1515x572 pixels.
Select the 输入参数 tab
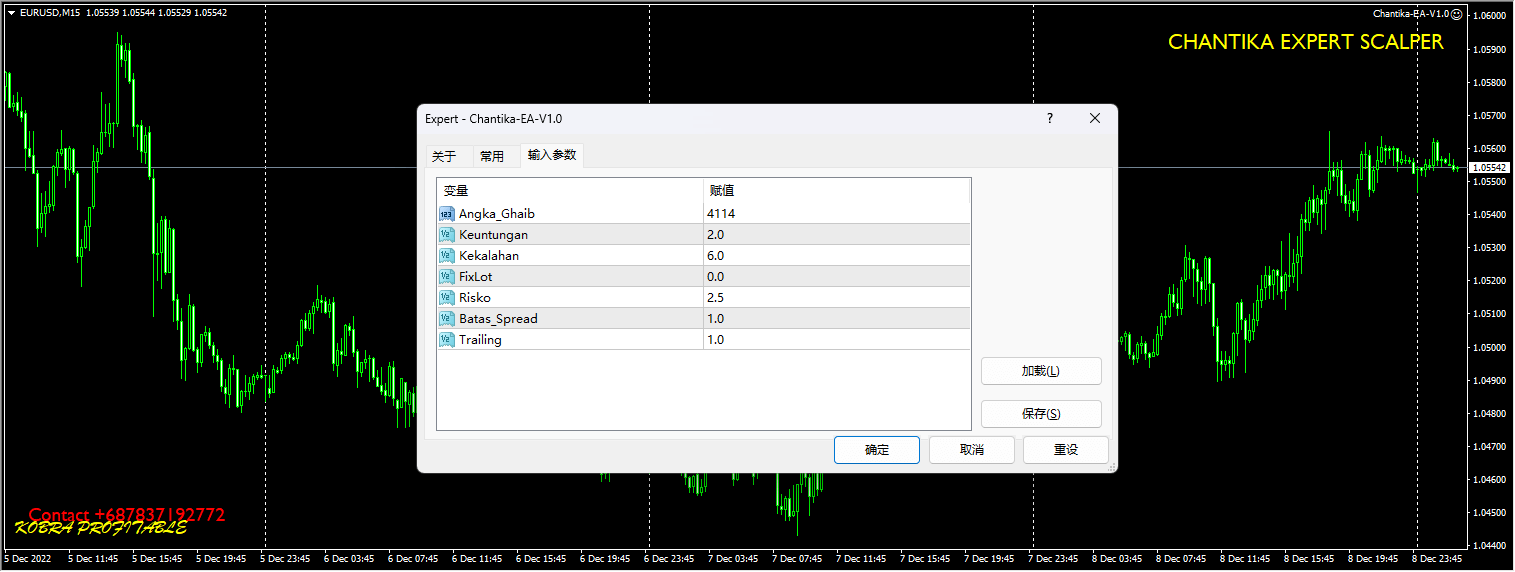pos(552,155)
